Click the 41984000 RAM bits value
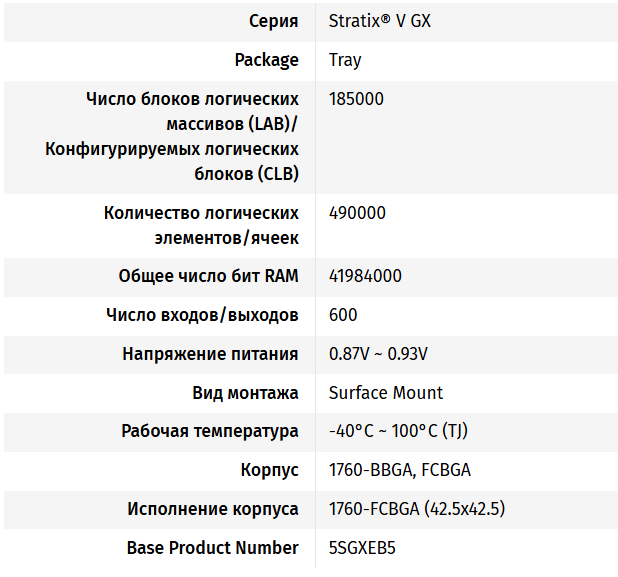Viewport: 618px width, 577px height. (x=365, y=276)
